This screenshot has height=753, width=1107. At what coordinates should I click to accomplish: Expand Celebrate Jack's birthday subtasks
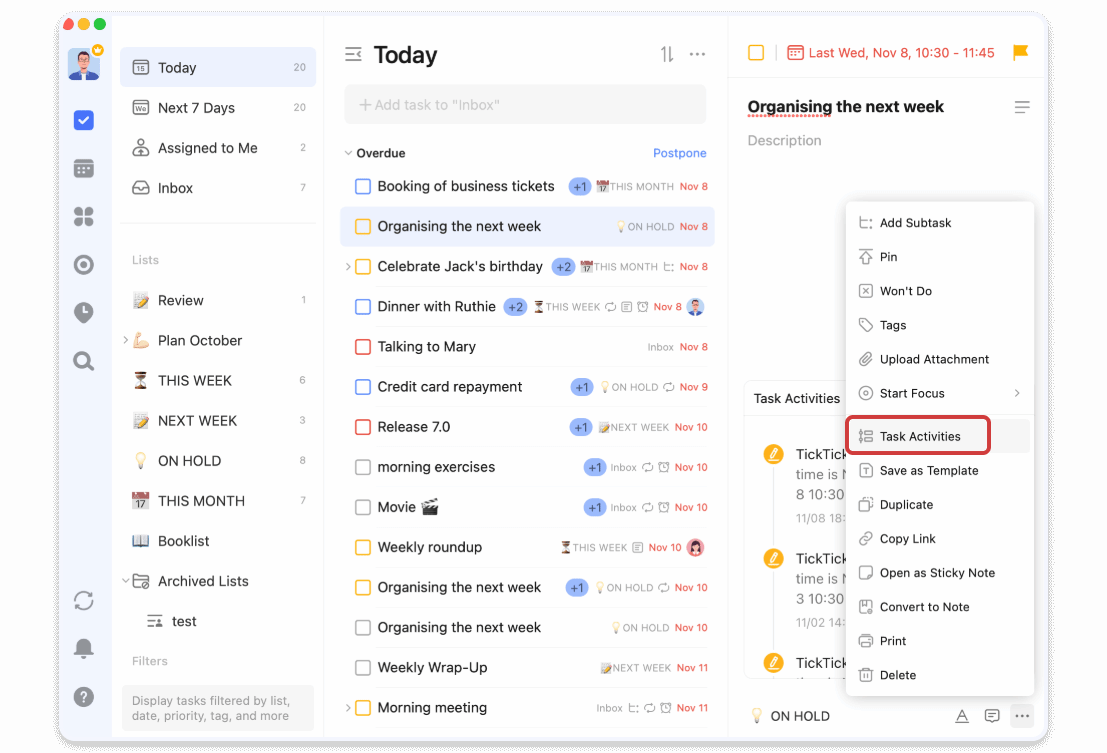pyautogui.click(x=348, y=267)
